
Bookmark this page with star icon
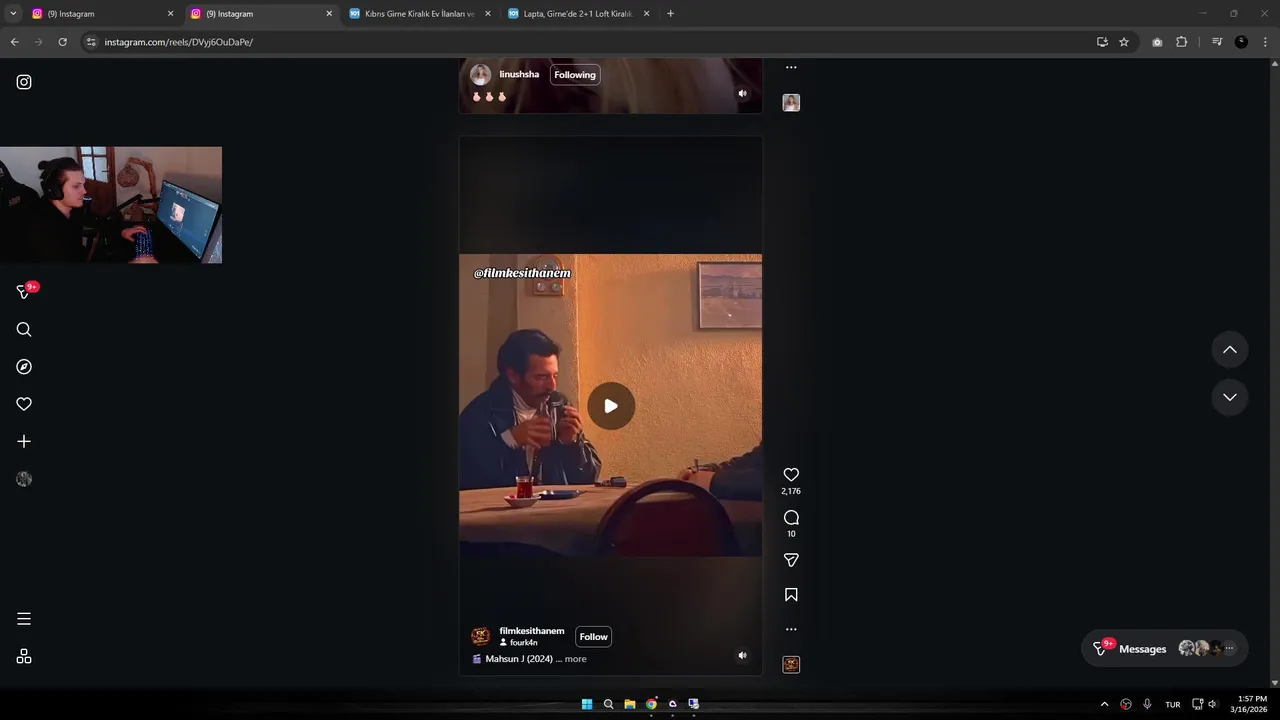click(x=1124, y=42)
